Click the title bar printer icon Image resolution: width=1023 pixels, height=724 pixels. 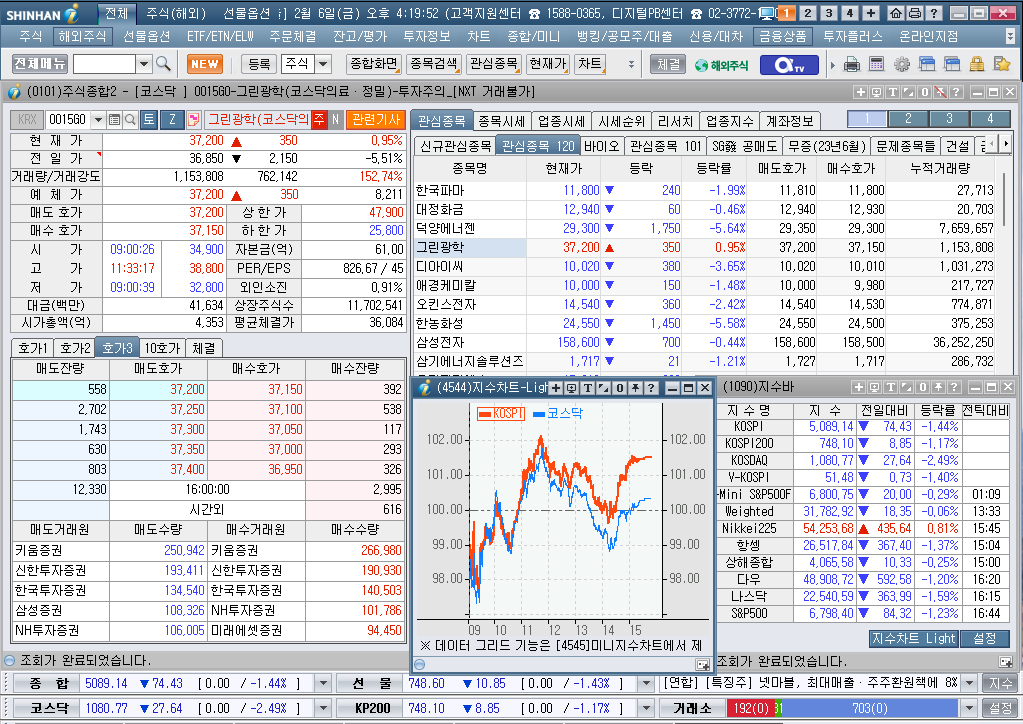(915, 12)
